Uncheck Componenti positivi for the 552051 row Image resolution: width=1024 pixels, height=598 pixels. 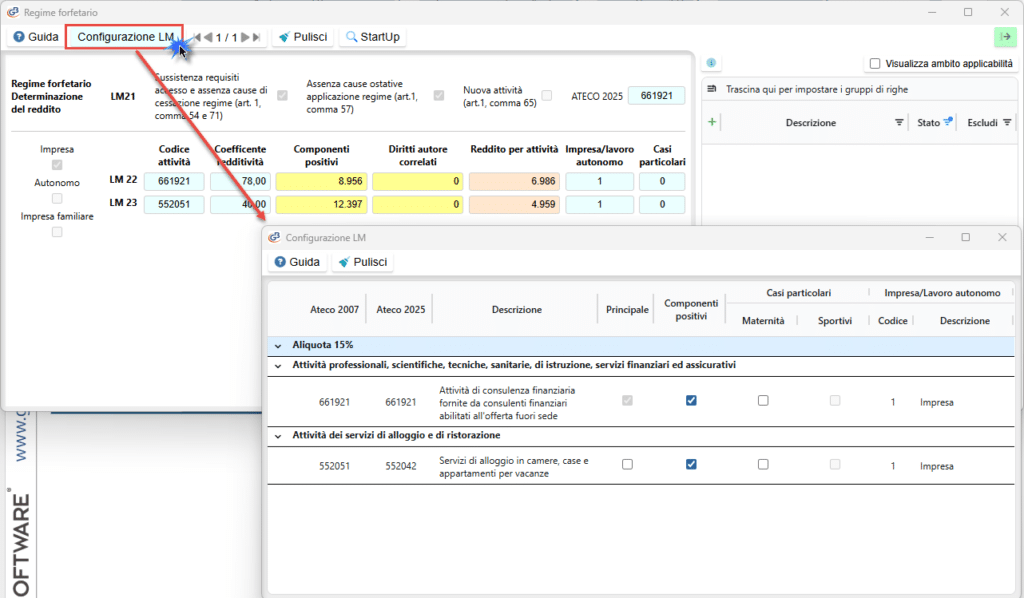691,465
